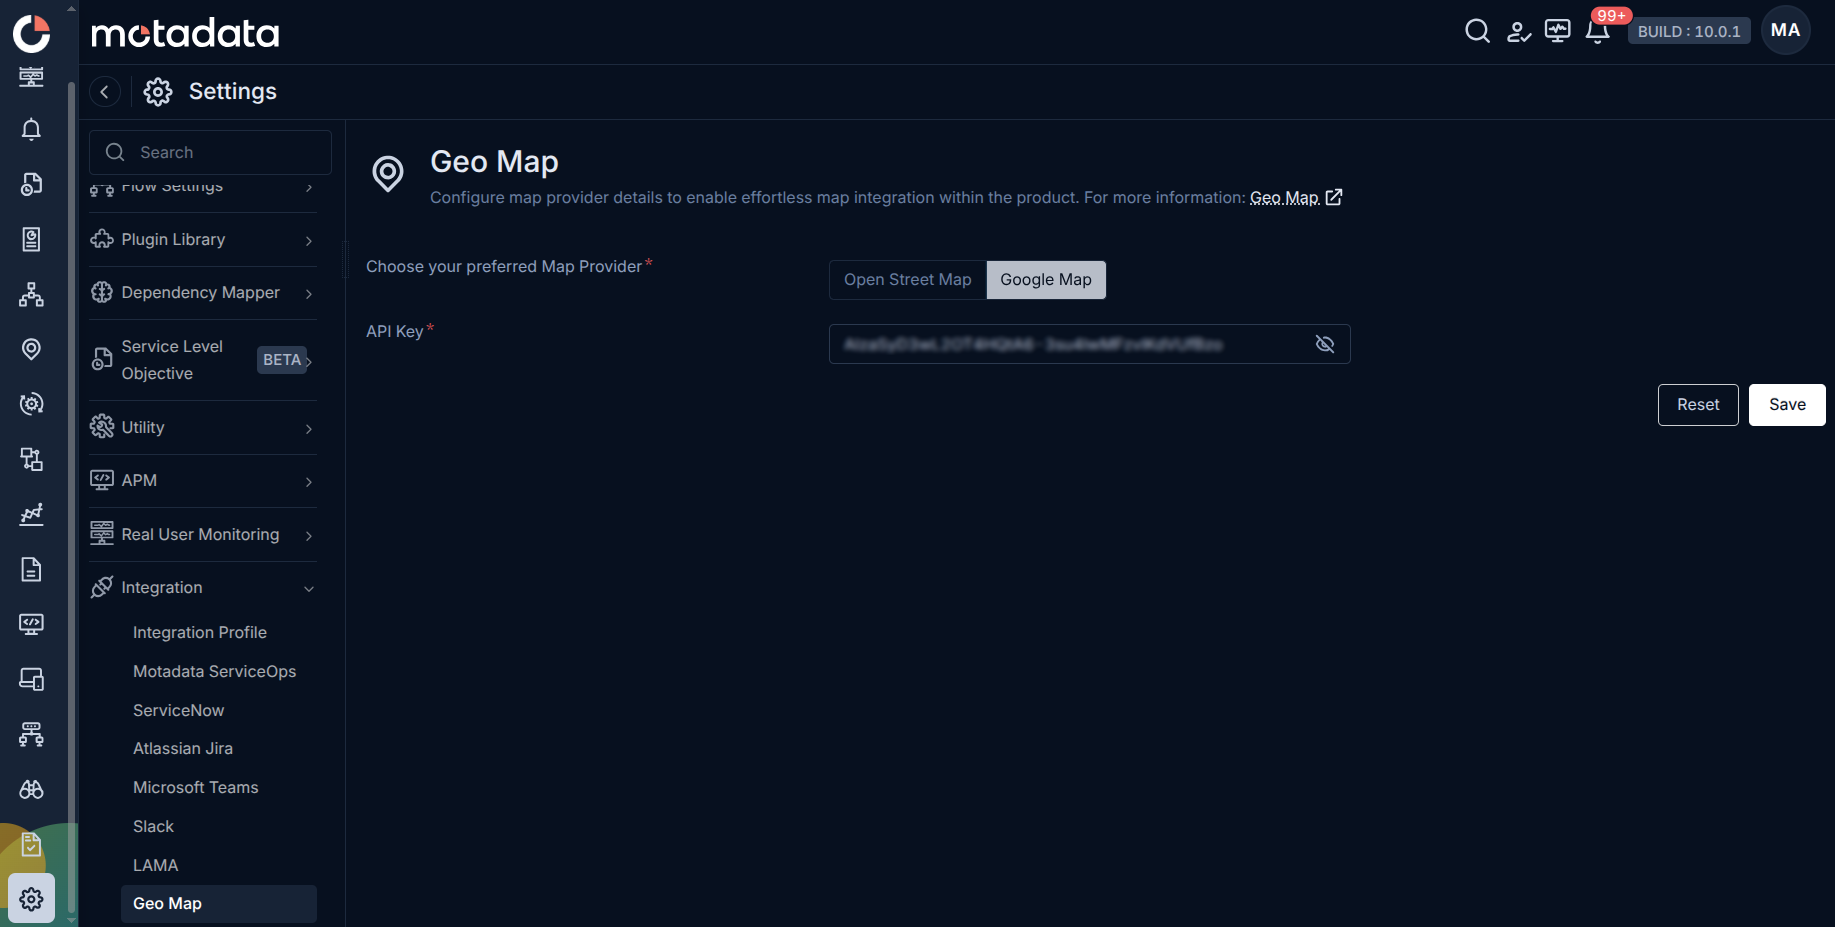Open the global search magnifier icon
The height and width of the screenshot is (927, 1835).
[1477, 31]
